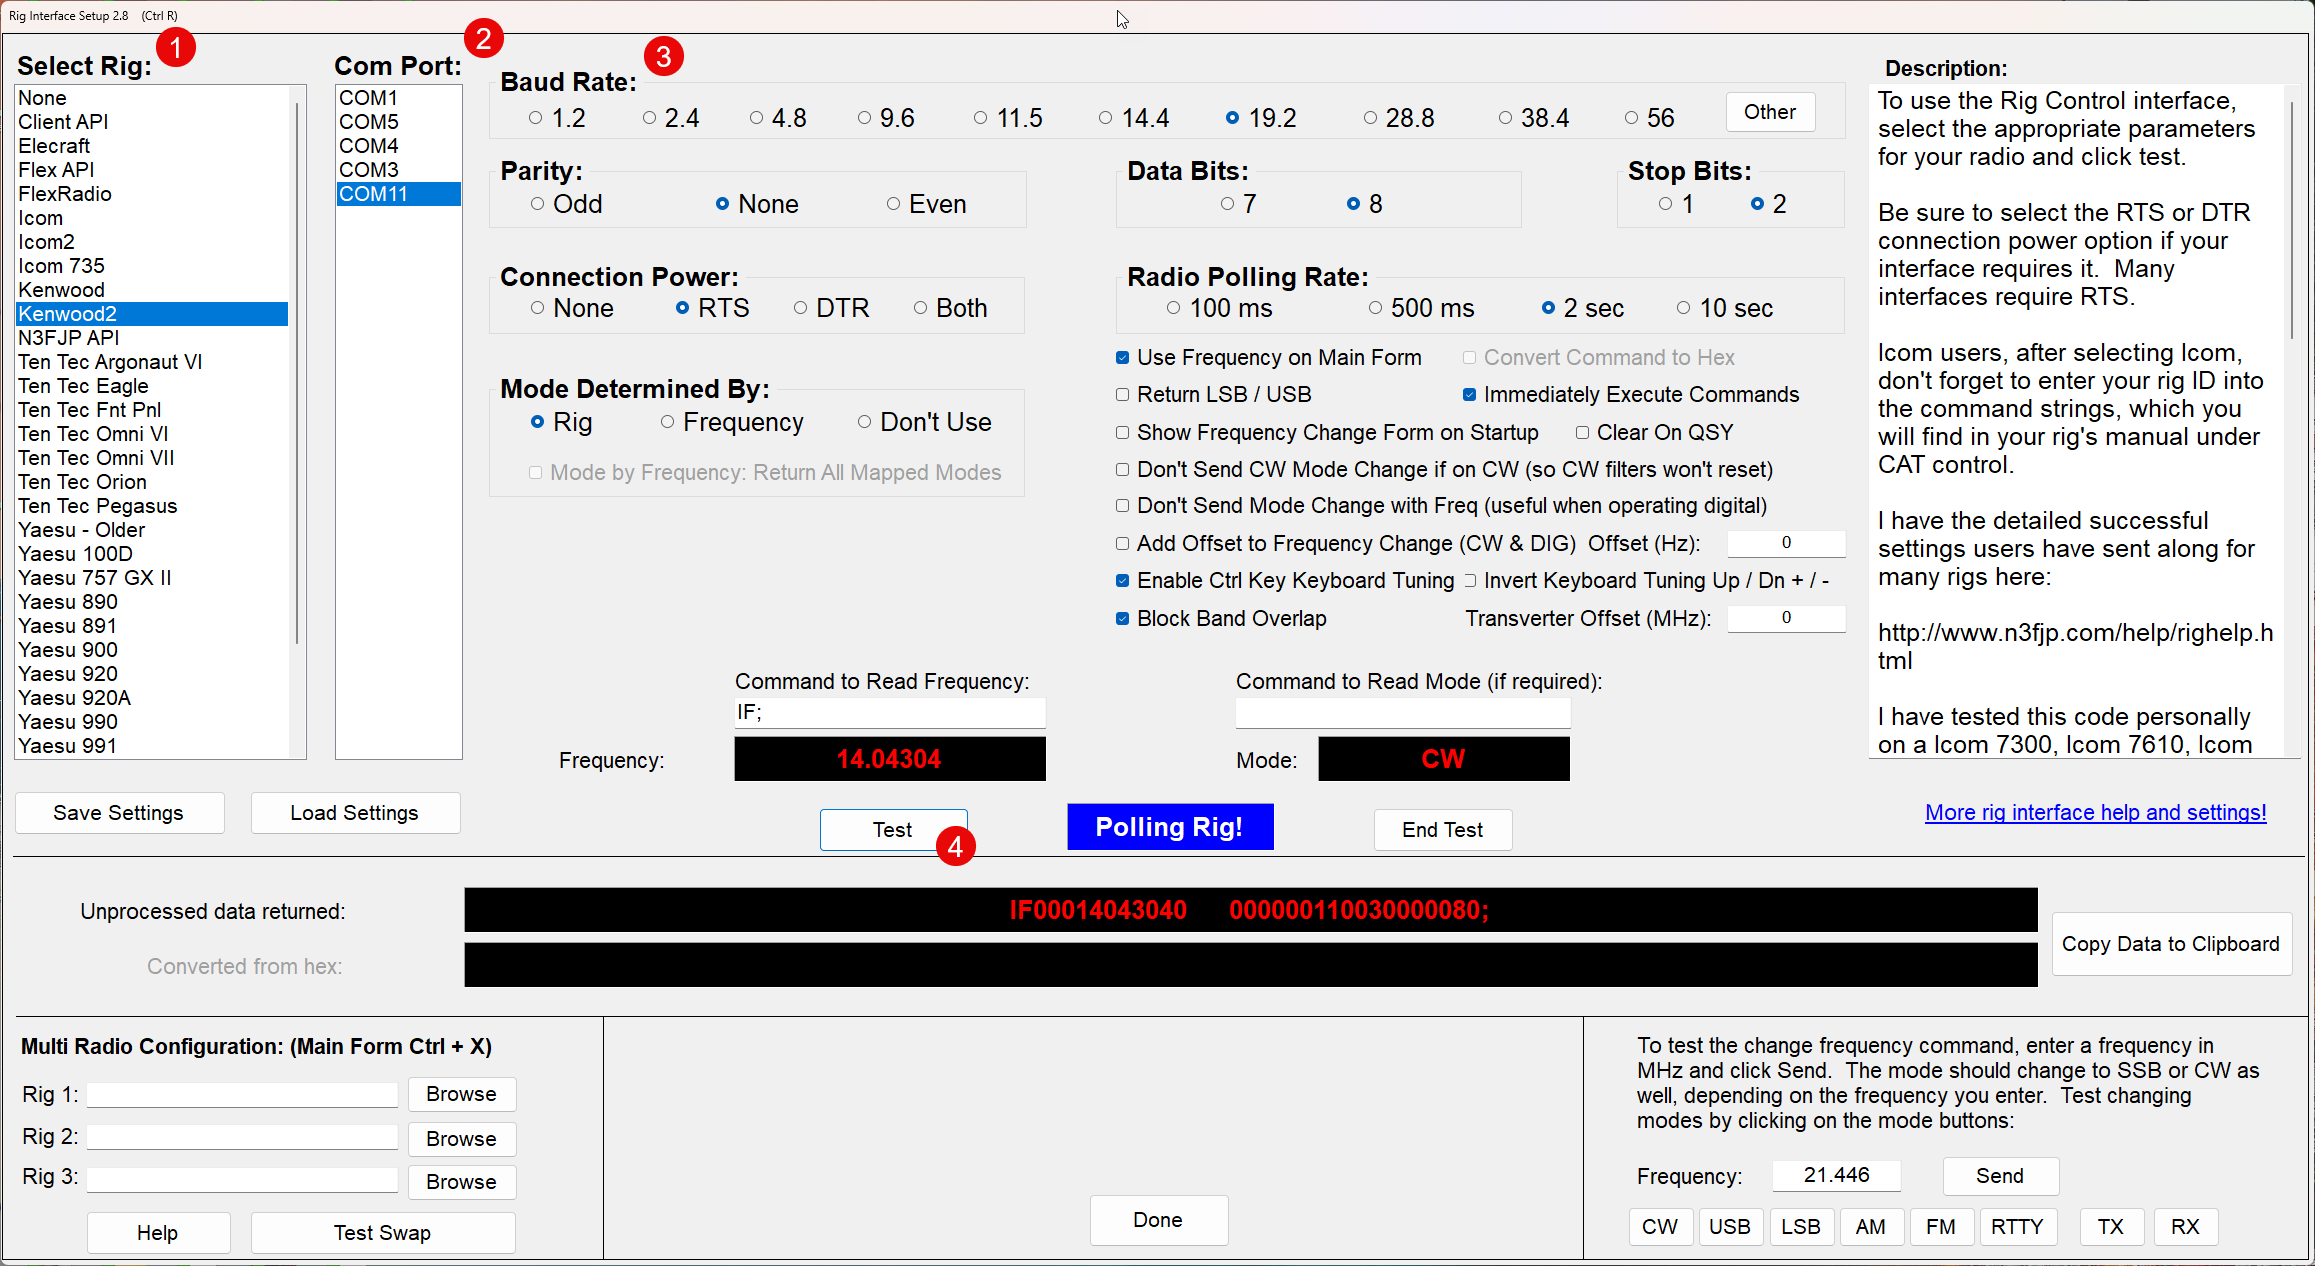Toggle Use Frequency on Main Form

(1119, 359)
